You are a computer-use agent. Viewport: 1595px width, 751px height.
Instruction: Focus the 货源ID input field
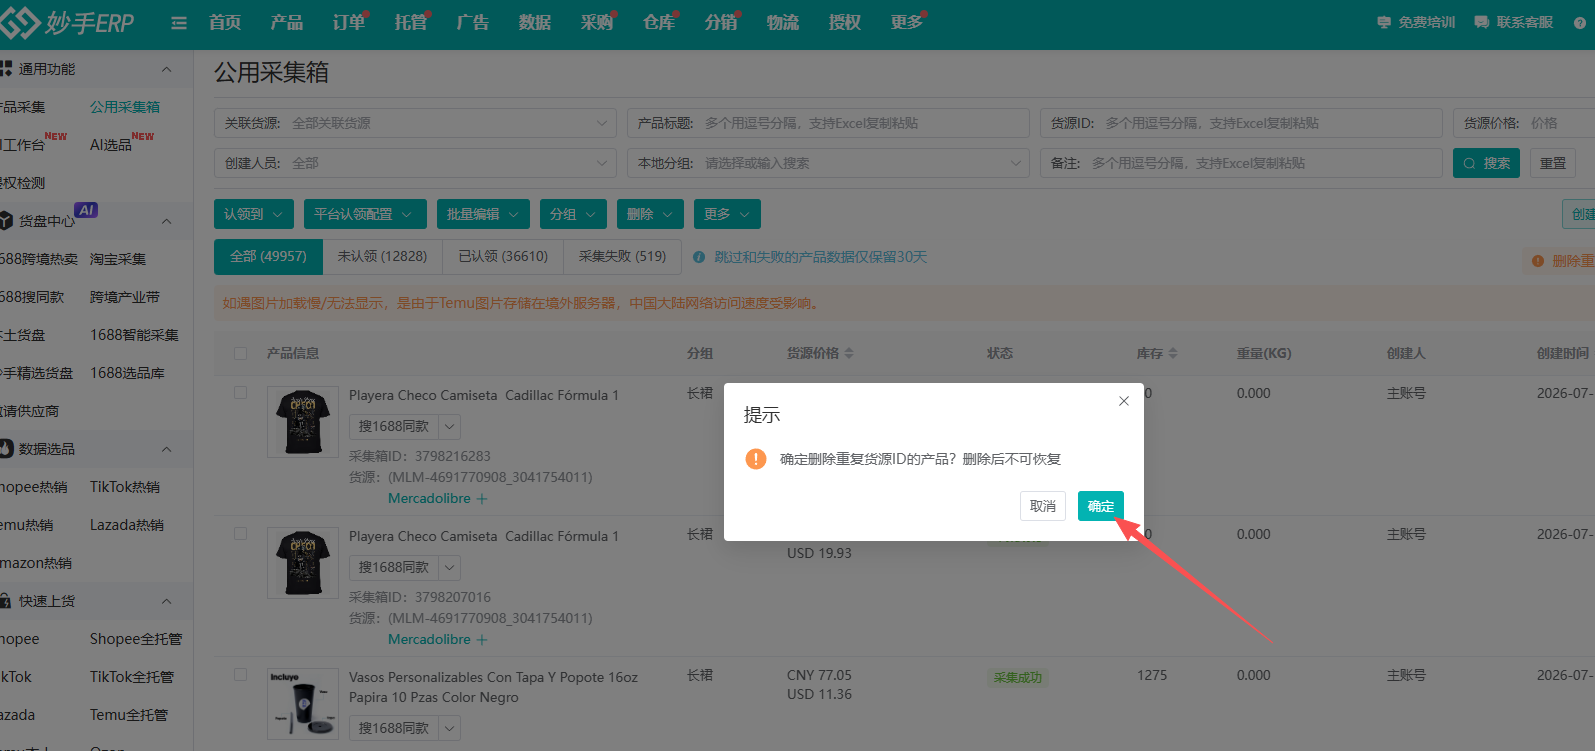[1241, 123]
